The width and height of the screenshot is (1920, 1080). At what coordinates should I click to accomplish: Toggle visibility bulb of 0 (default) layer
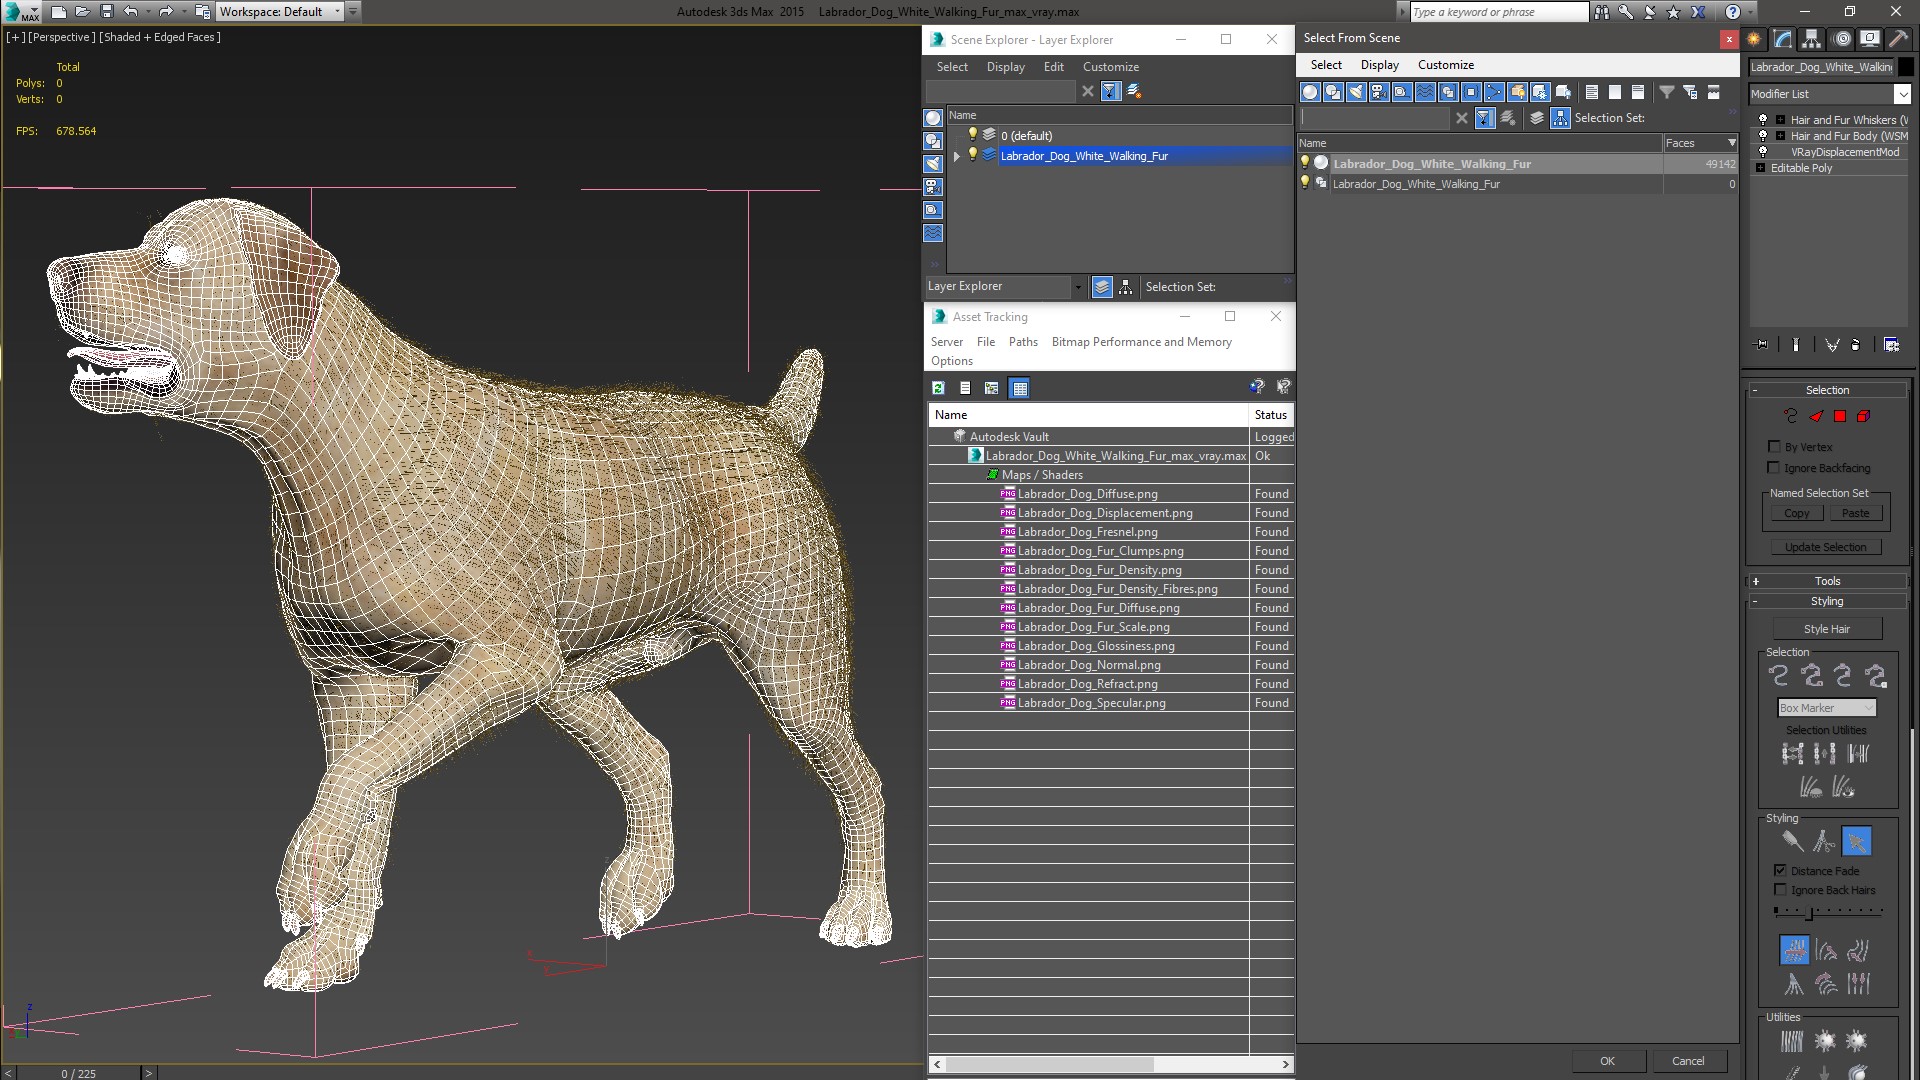tap(972, 135)
